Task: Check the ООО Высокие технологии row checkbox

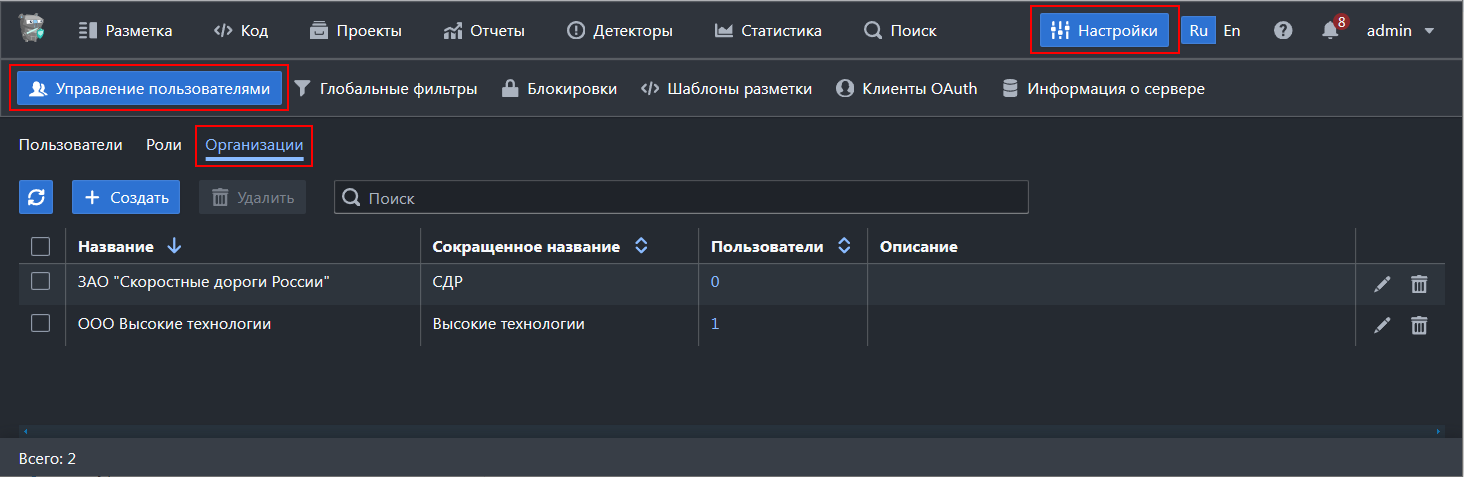Action: (x=41, y=323)
